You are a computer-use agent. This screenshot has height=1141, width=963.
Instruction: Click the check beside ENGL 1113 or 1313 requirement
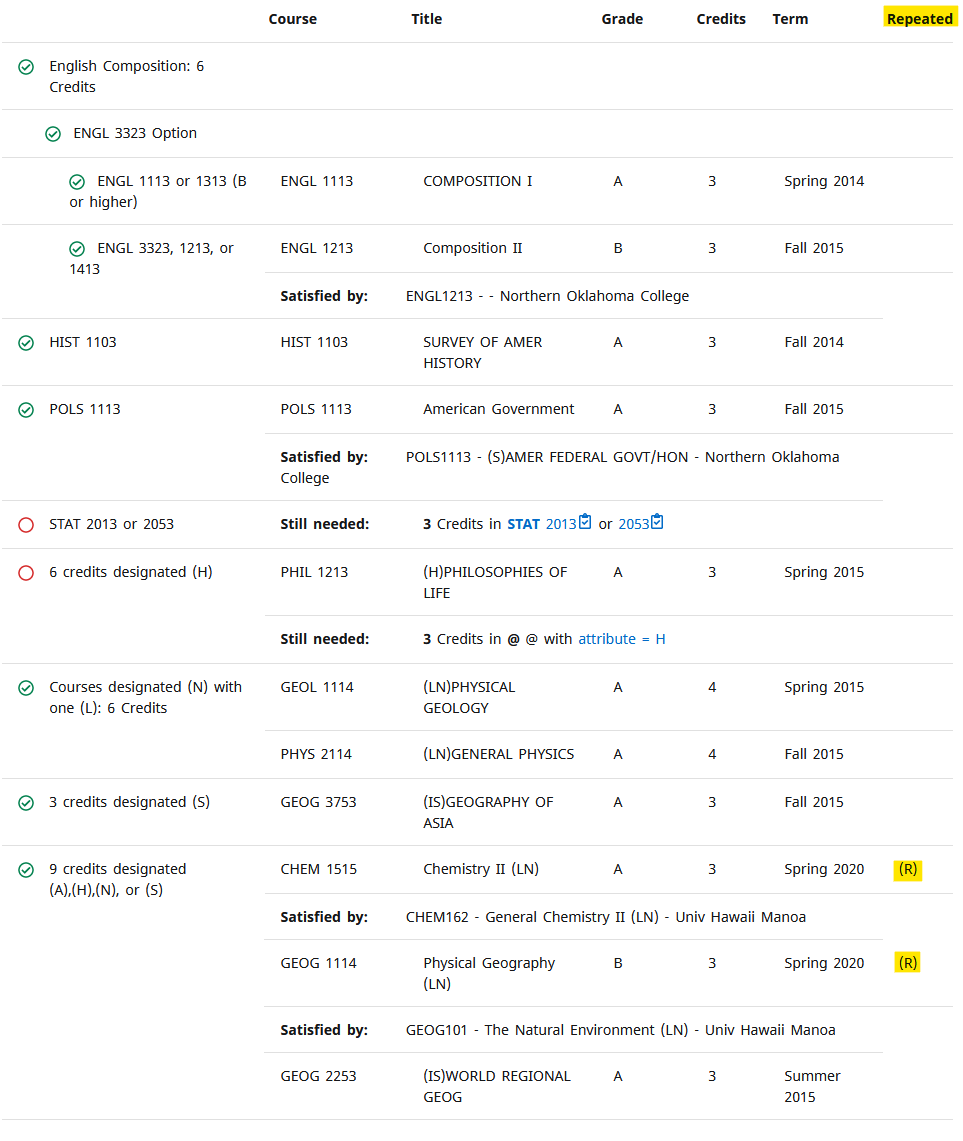pos(77,181)
